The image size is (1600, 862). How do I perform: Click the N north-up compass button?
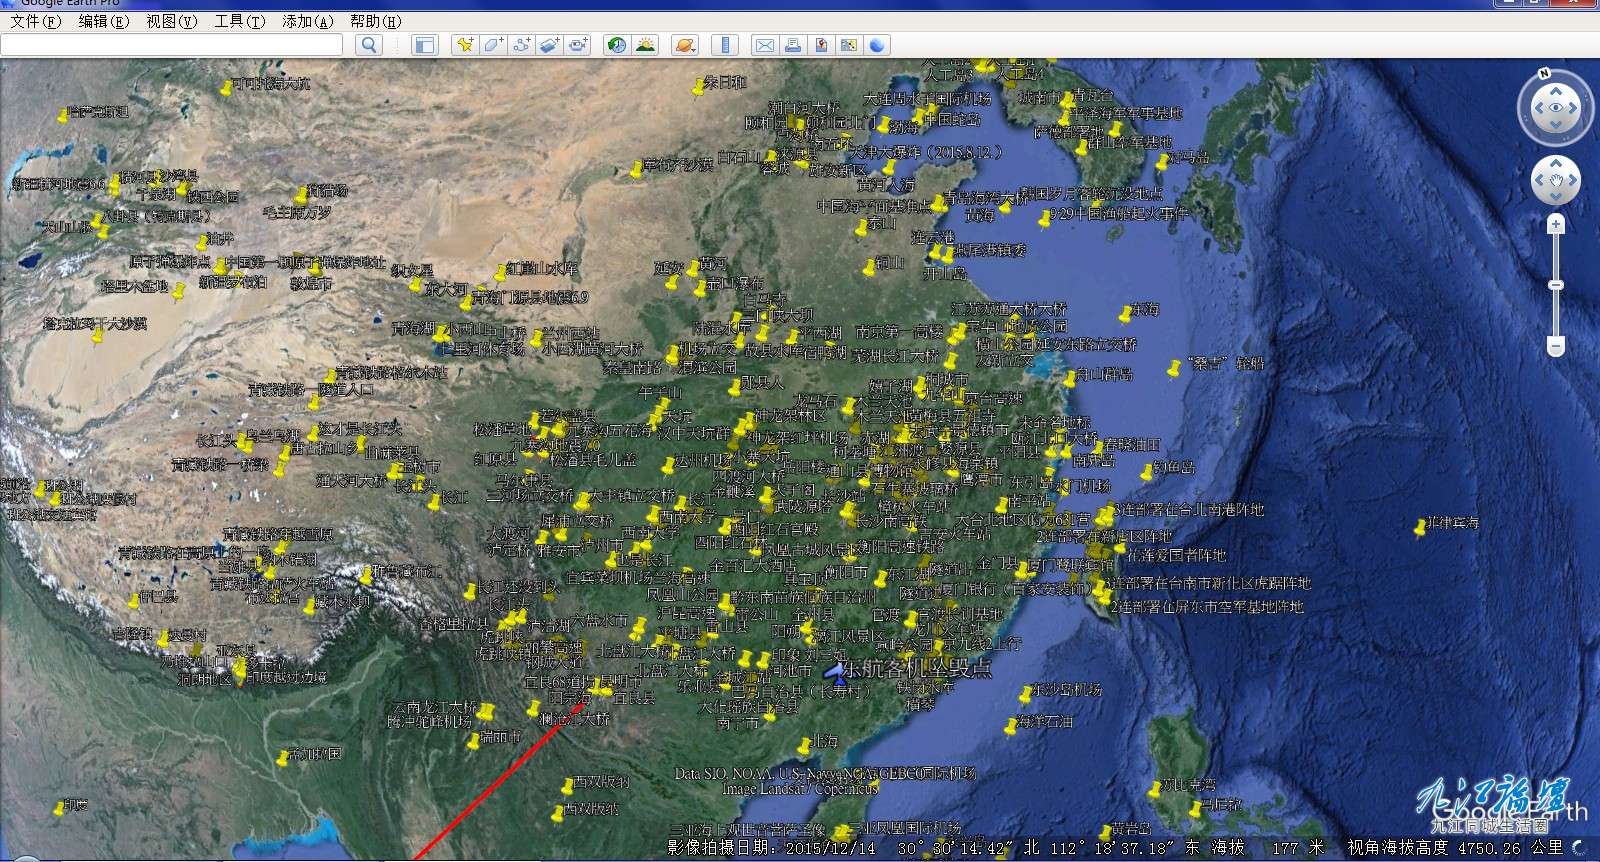(1544, 74)
